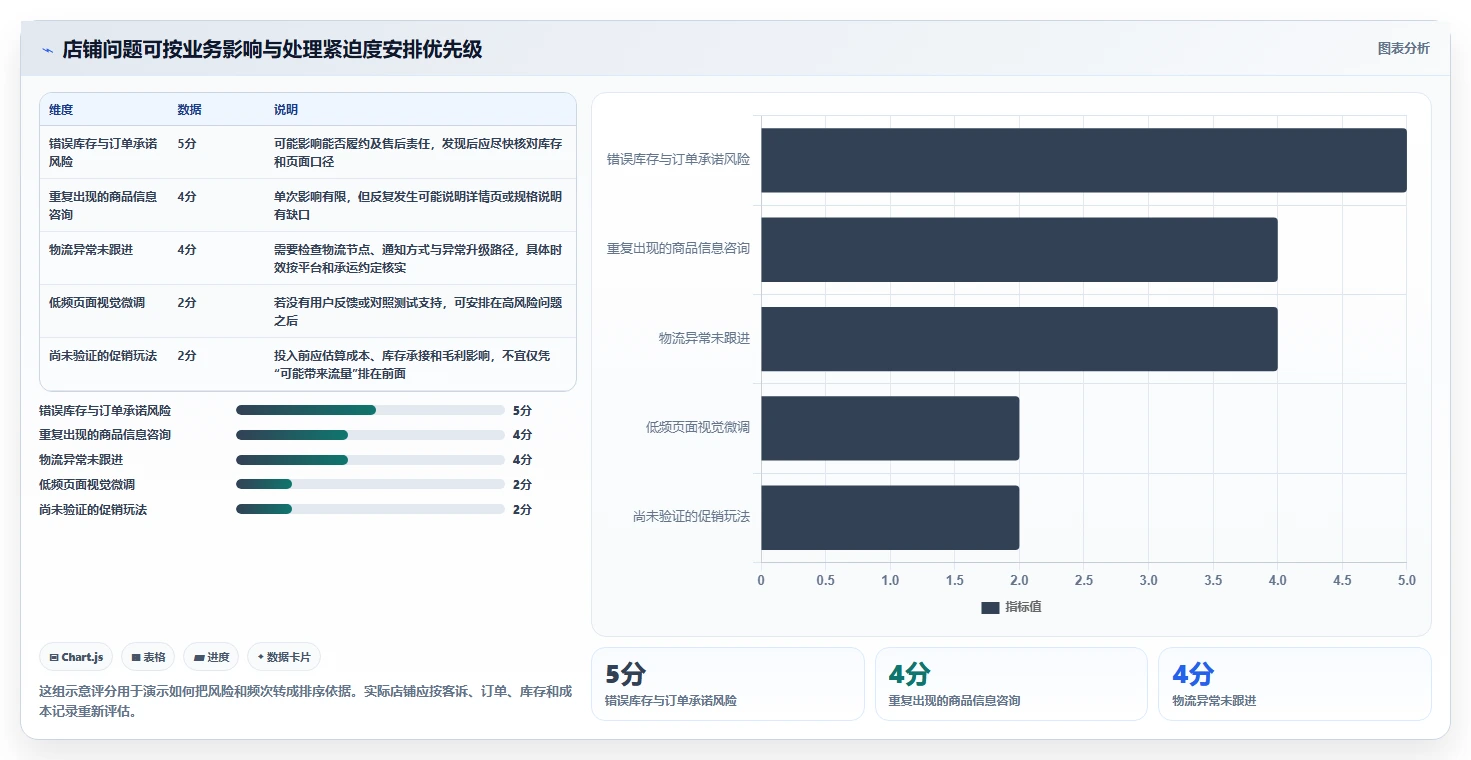The height and width of the screenshot is (760, 1471).
Task: Click the description starting 投入前应估算成本
Action: coord(412,364)
